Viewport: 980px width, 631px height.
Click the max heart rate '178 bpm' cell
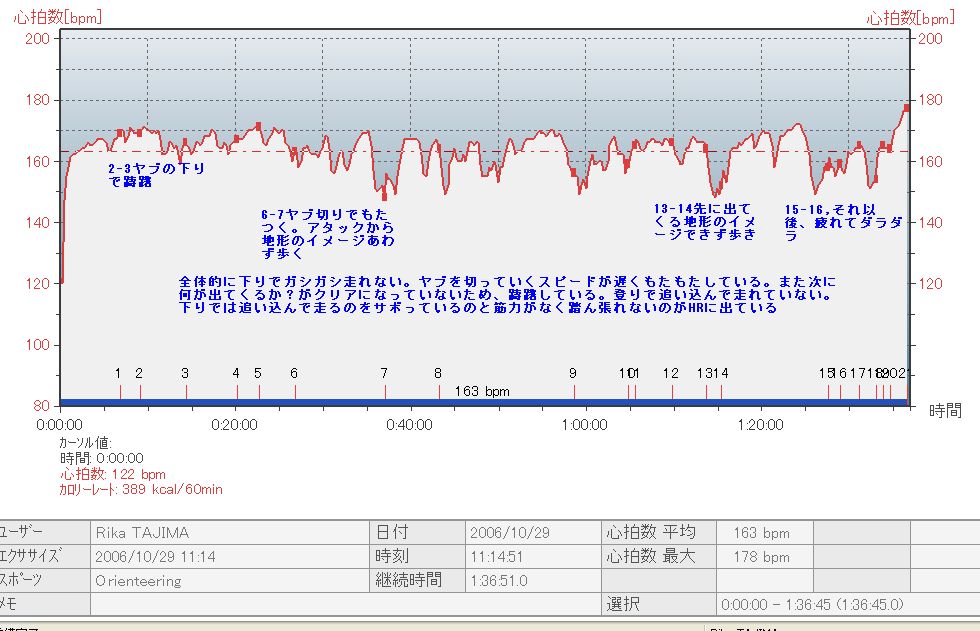pos(764,556)
